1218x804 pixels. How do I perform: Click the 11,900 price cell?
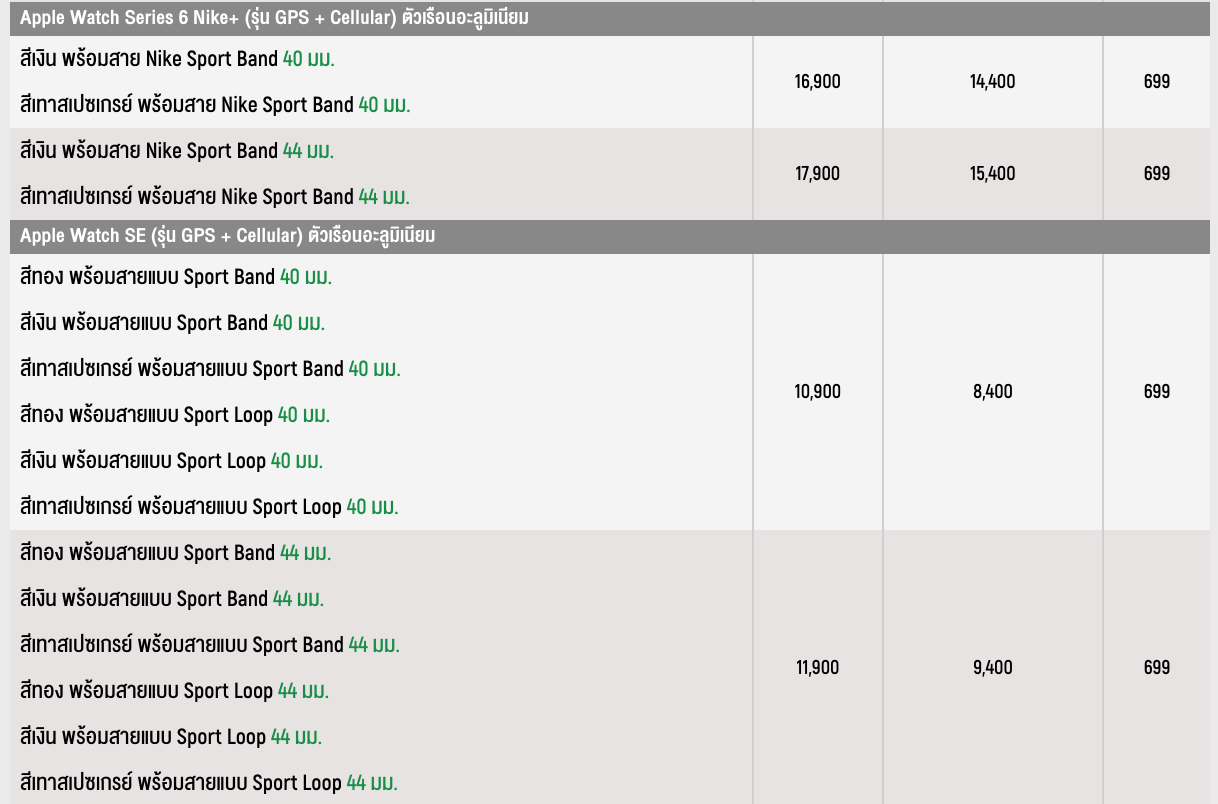tap(817, 668)
